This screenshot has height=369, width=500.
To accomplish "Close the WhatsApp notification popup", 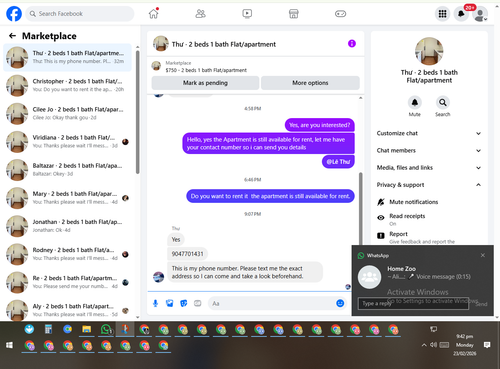I will [483, 255].
